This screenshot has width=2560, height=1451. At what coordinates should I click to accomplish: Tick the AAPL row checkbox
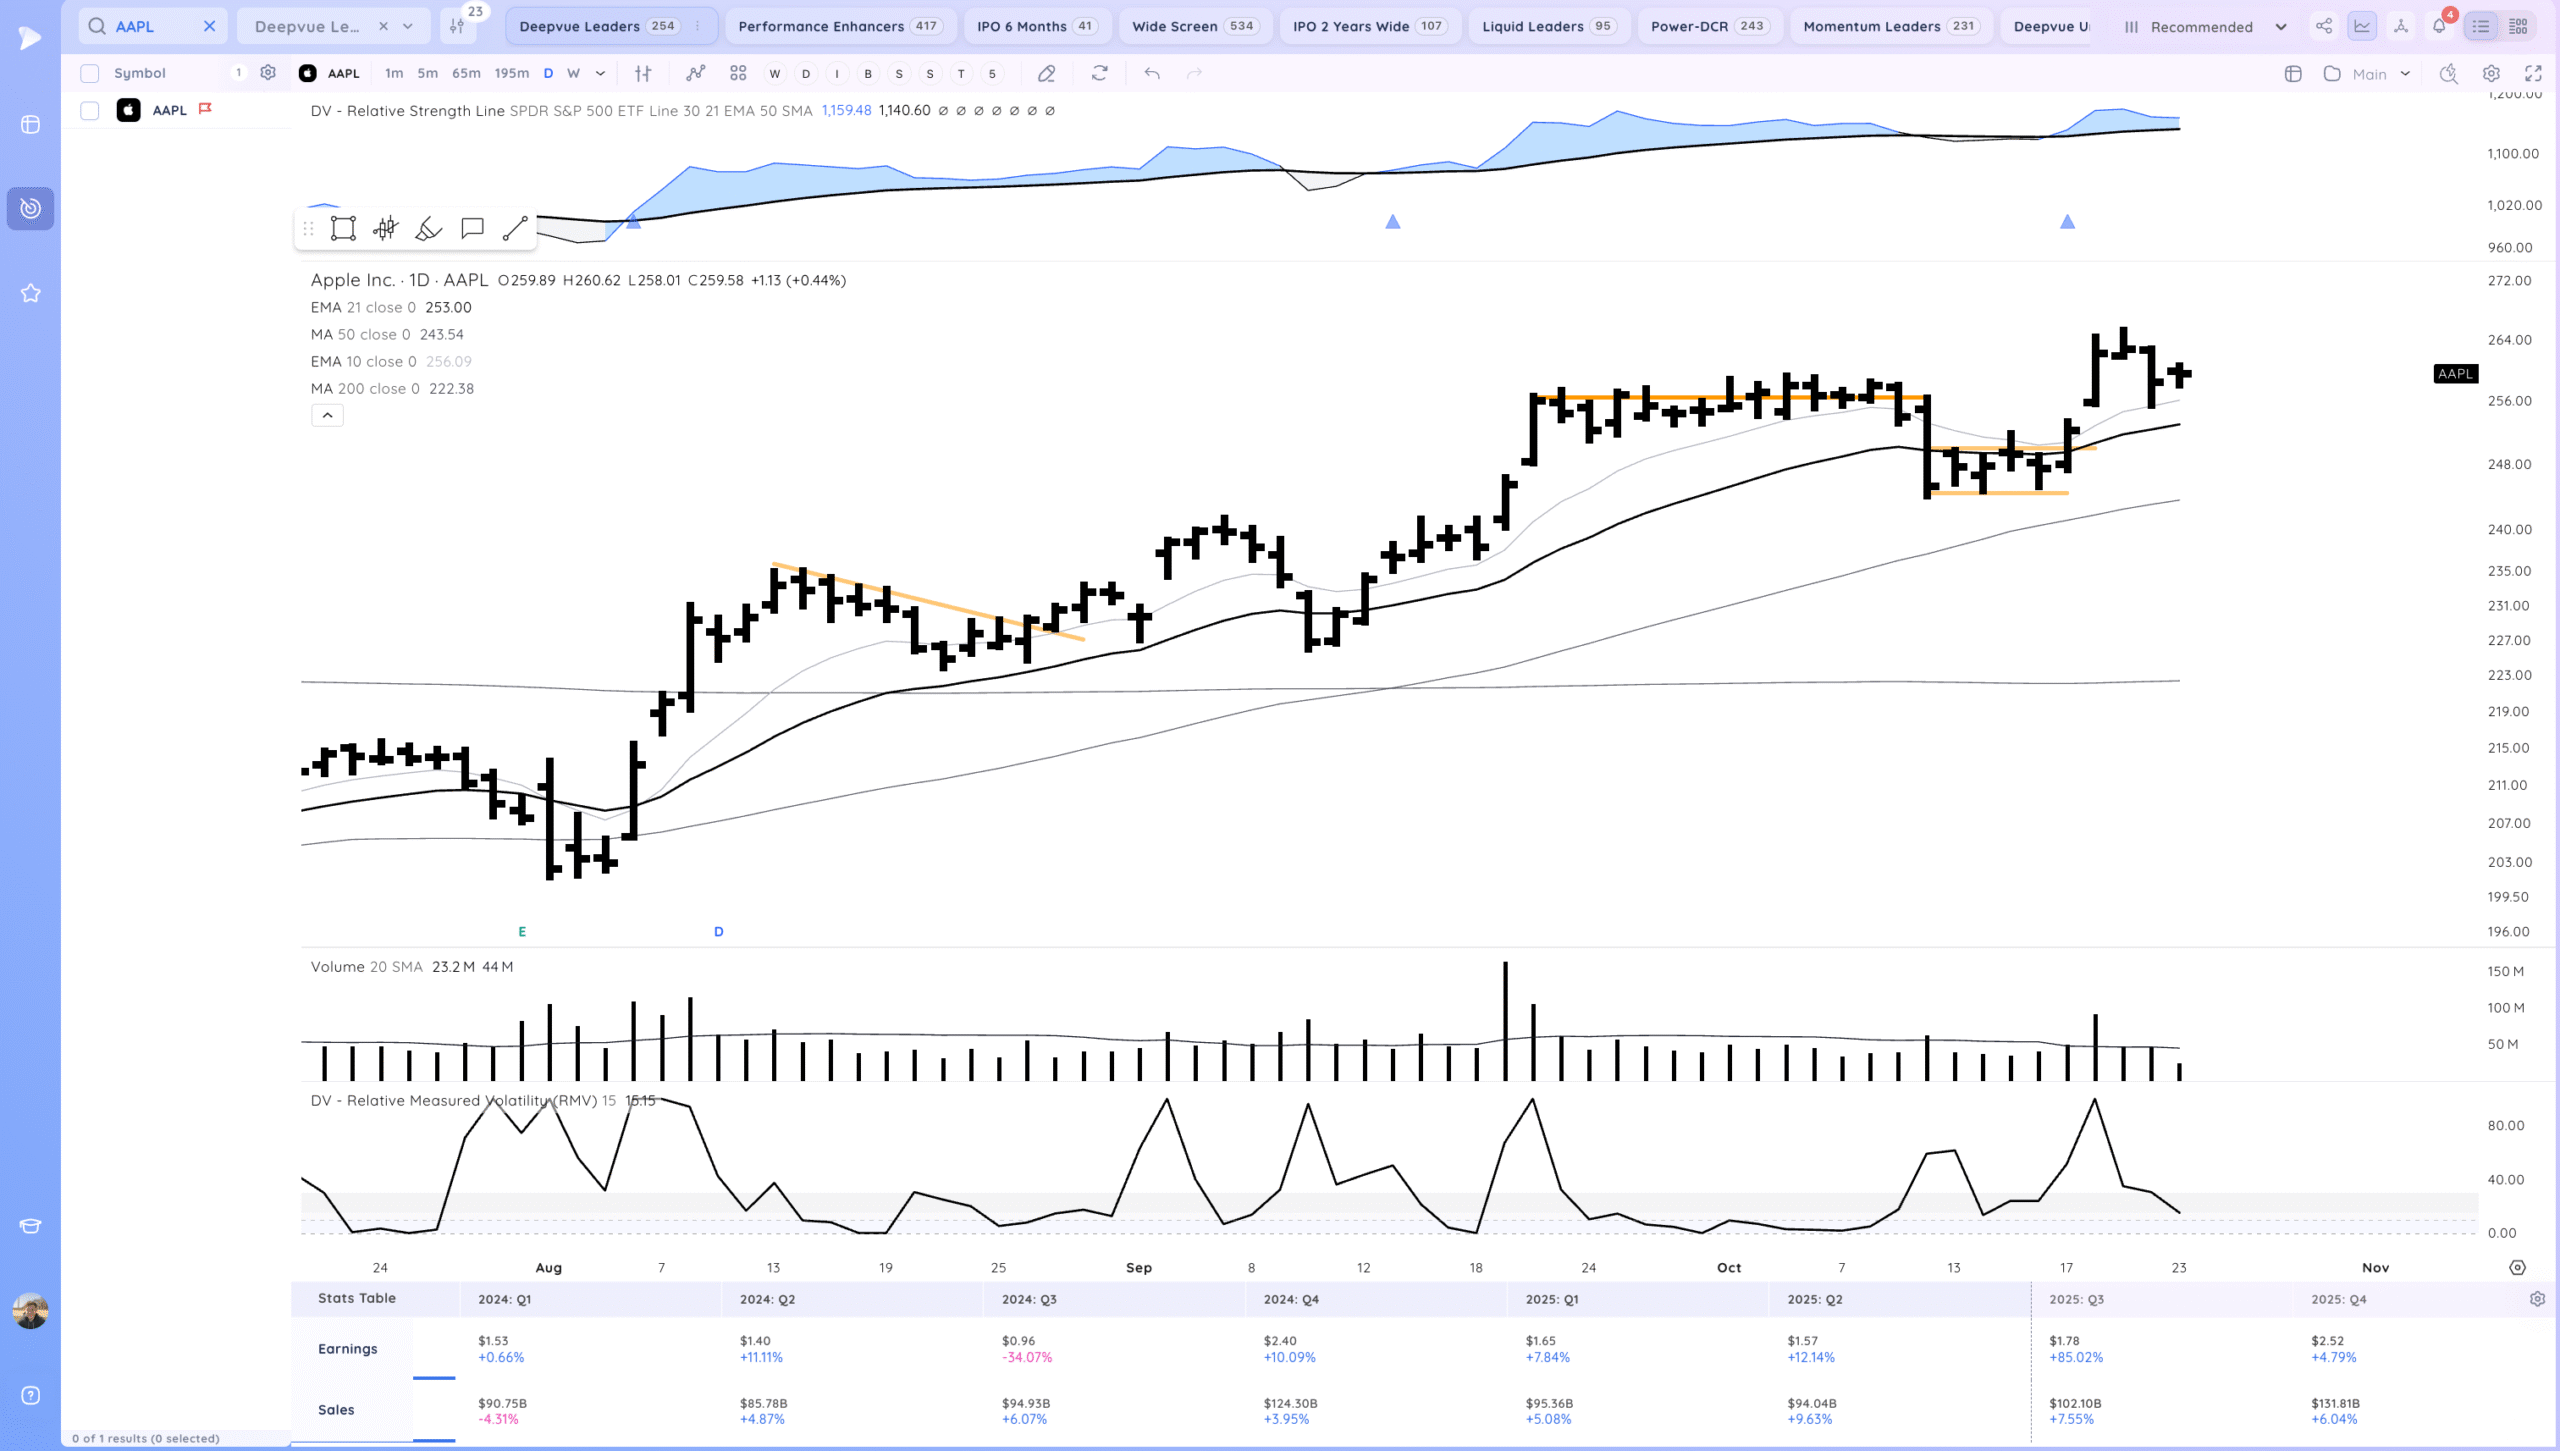tap(90, 110)
